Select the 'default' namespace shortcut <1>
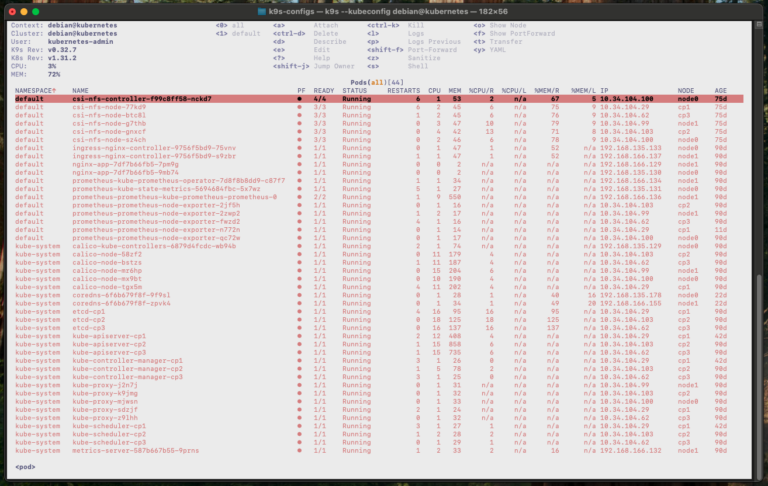Viewport: 768px width, 486px height. (x=245, y=33)
